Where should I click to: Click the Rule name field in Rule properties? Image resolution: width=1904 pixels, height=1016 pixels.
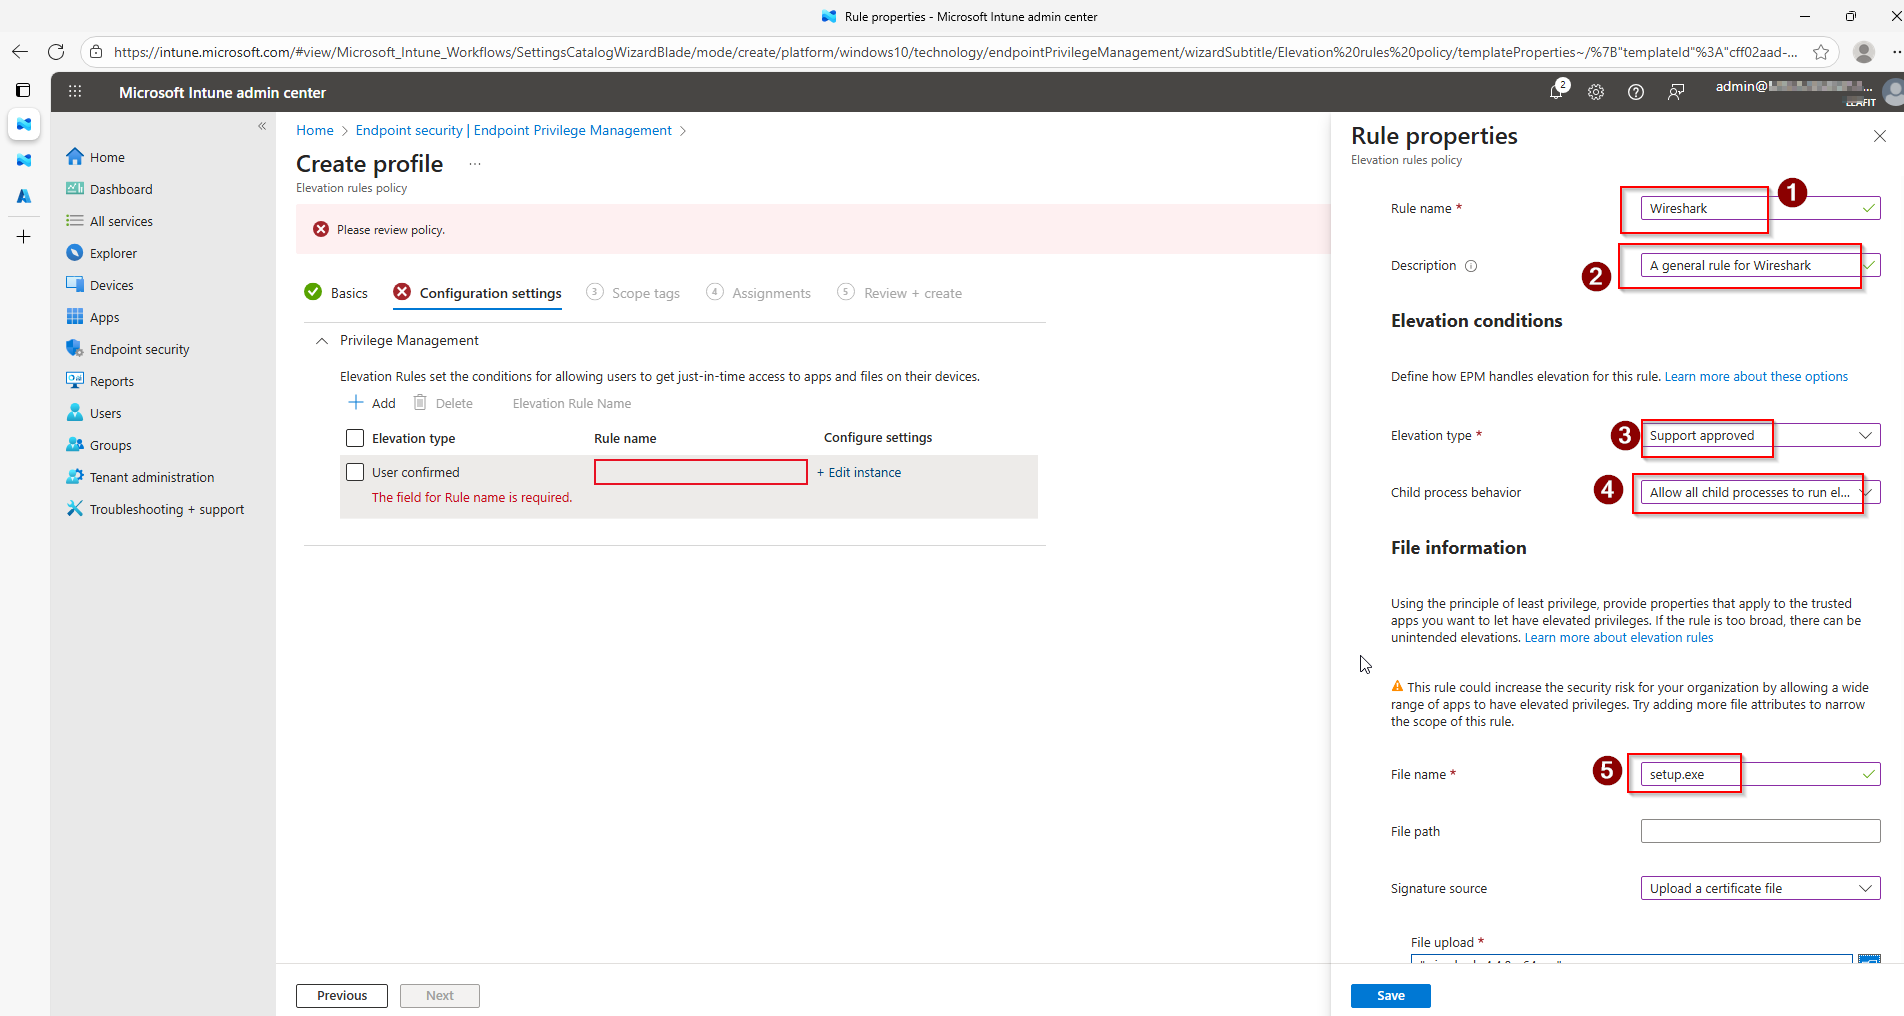click(x=1760, y=208)
